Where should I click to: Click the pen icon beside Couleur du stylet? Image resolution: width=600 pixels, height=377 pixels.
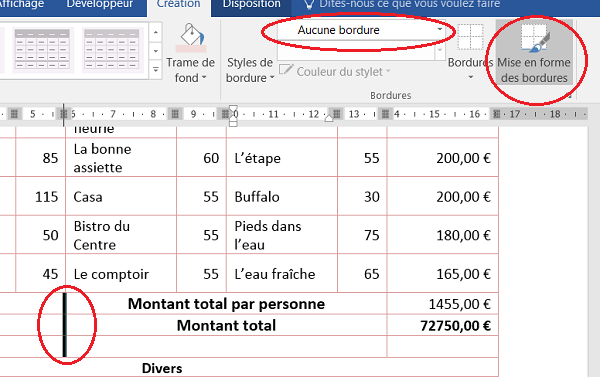click(x=286, y=70)
